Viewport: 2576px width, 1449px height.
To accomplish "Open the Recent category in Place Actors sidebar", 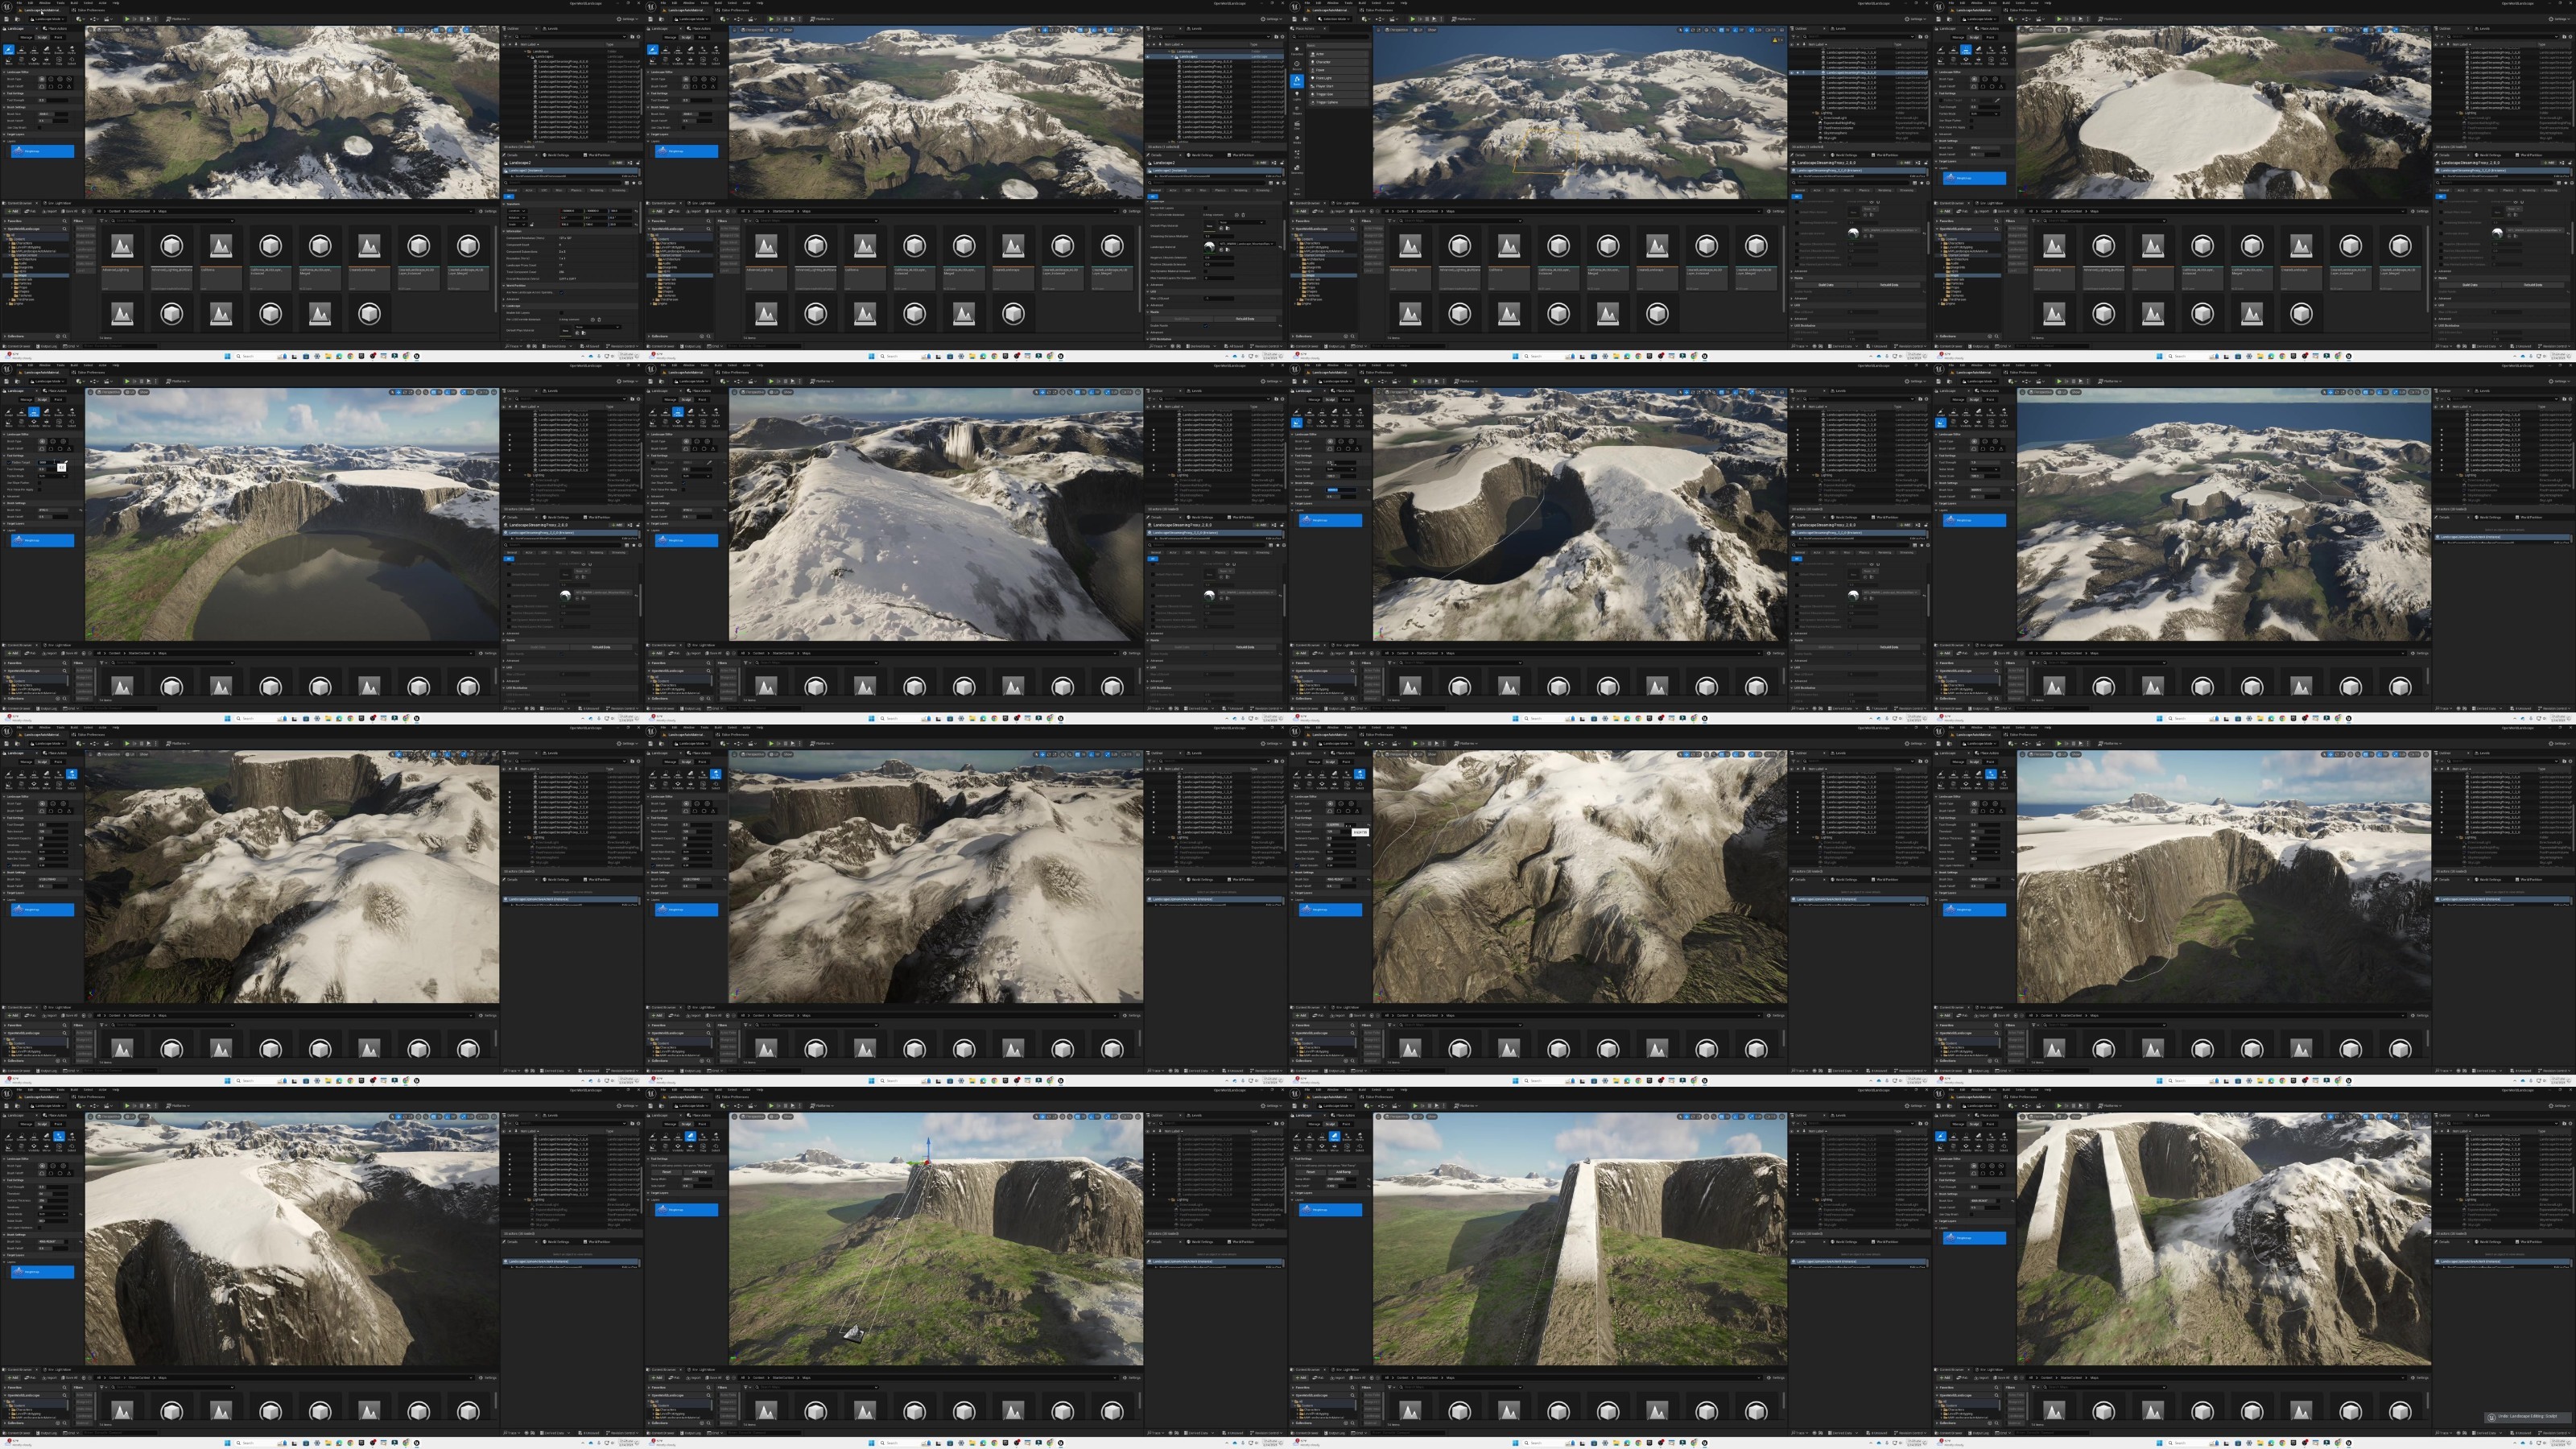I will (1298, 66).
